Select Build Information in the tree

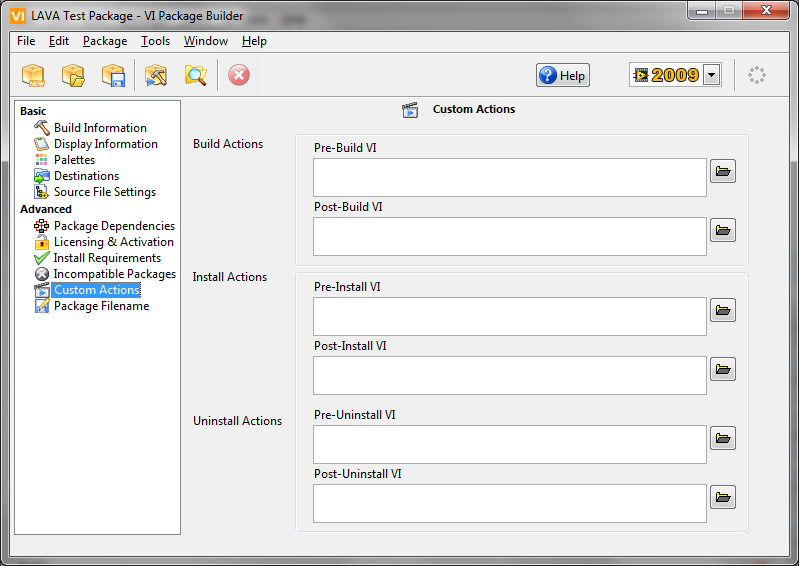(x=100, y=127)
